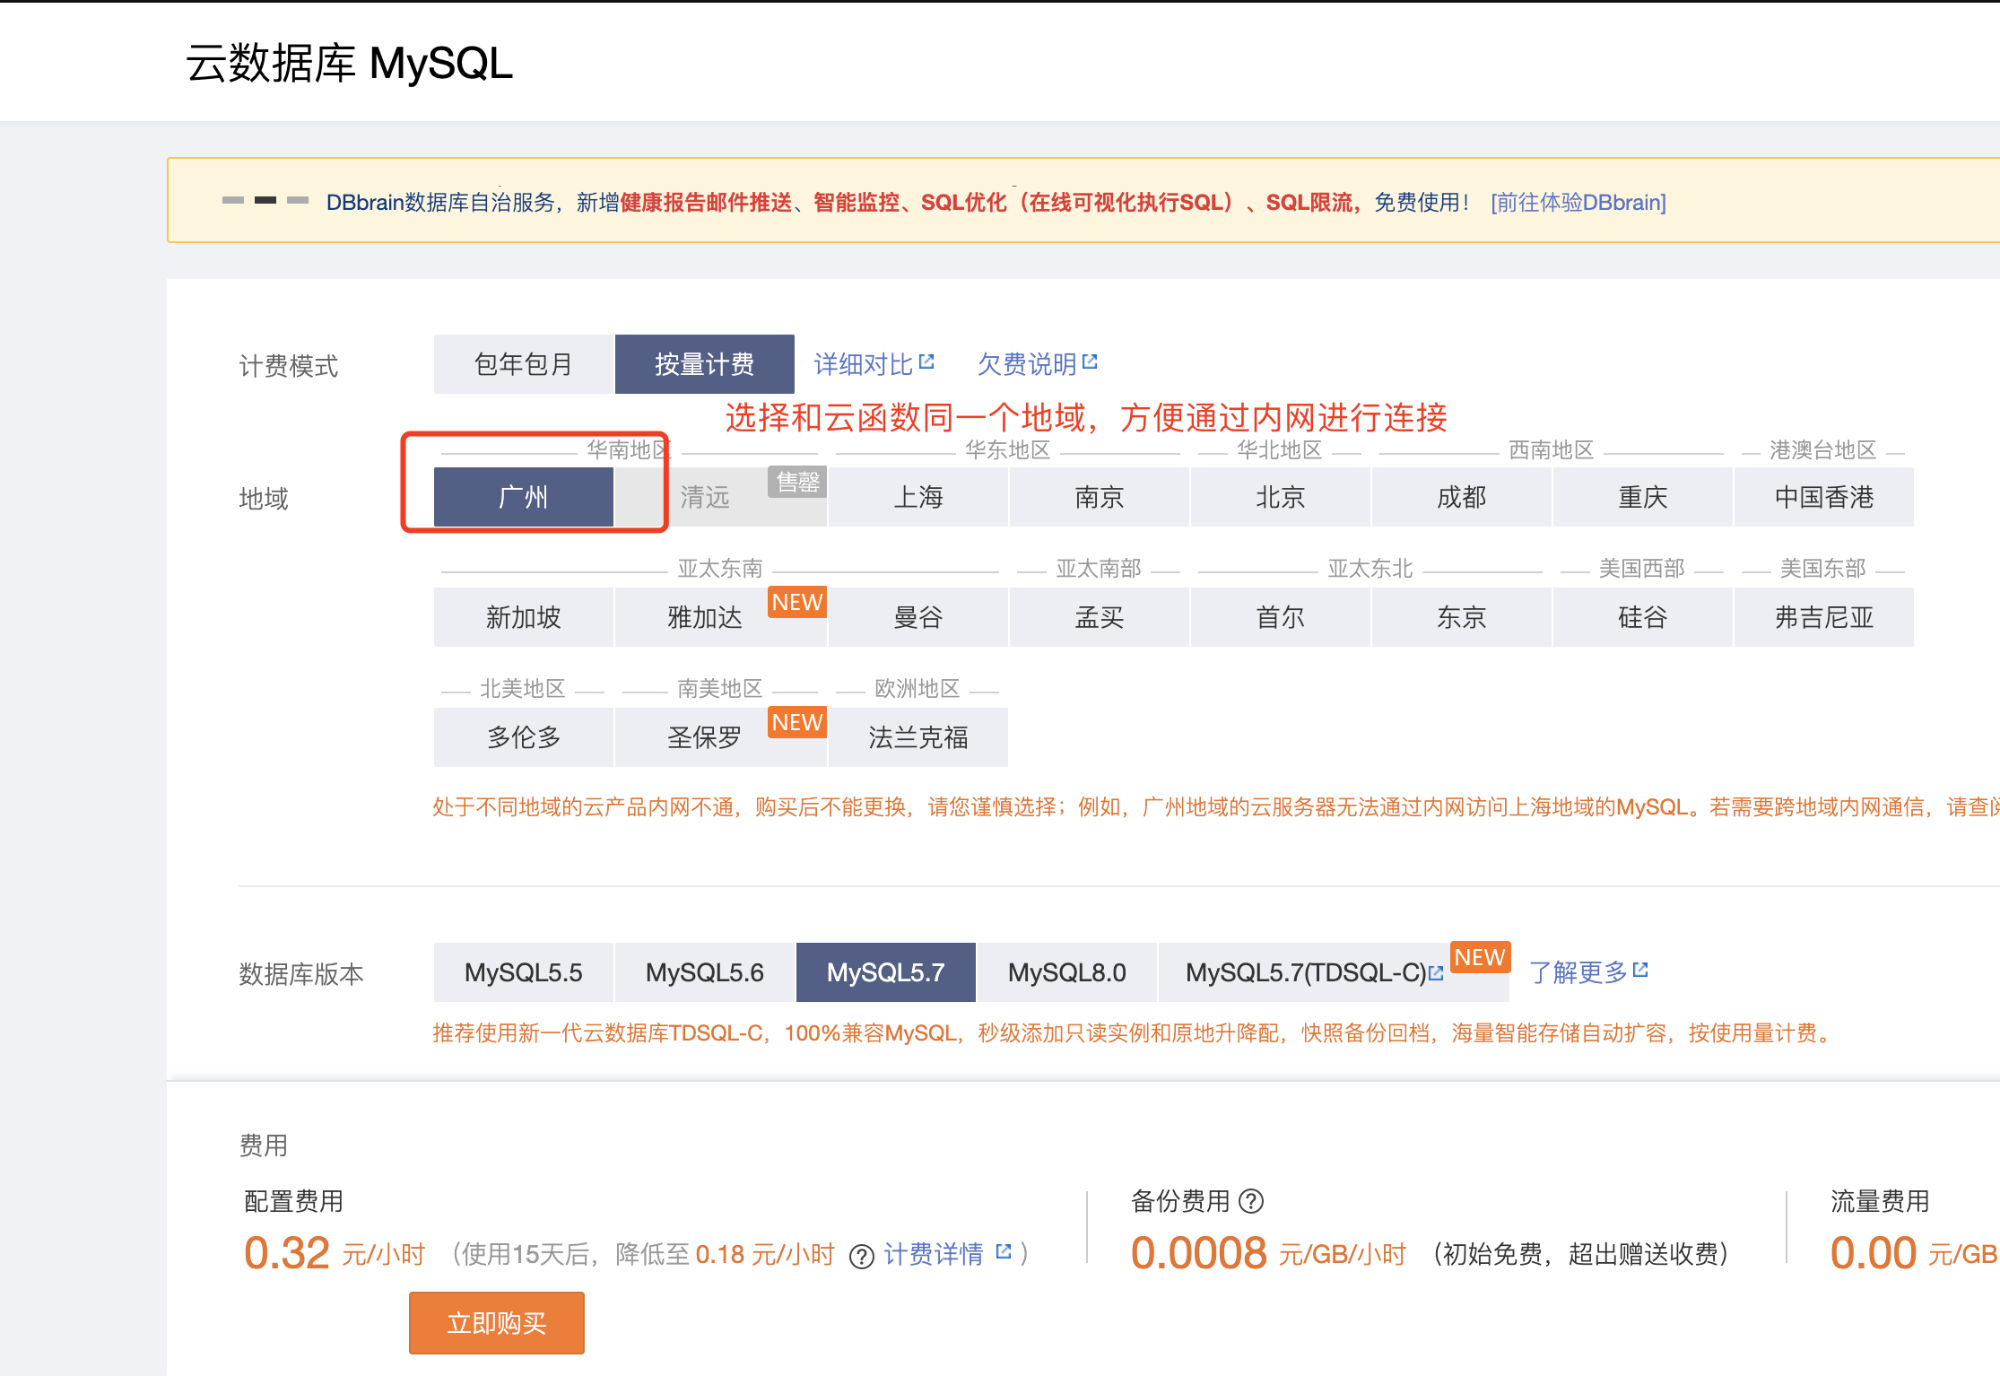This screenshot has height=1376, width=2000.
Task: Pick 硅谷 region
Action: click(x=1642, y=617)
